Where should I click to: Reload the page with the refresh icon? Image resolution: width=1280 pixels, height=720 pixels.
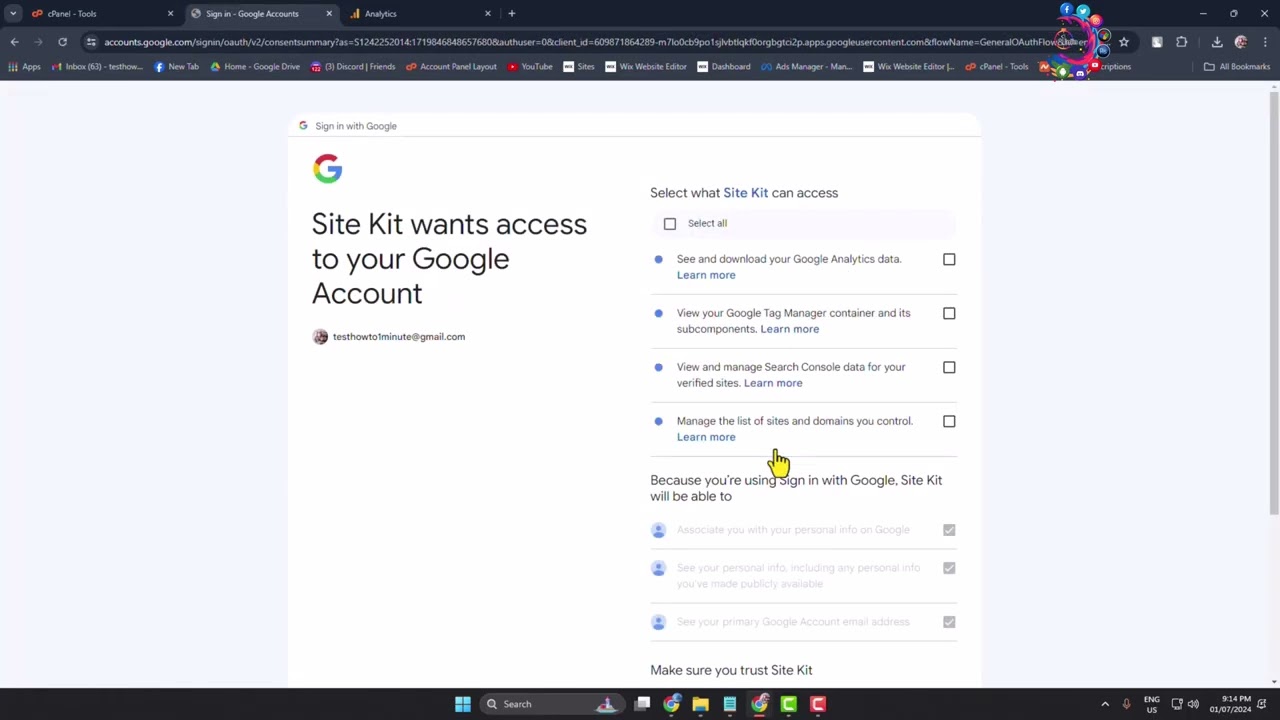tap(62, 42)
